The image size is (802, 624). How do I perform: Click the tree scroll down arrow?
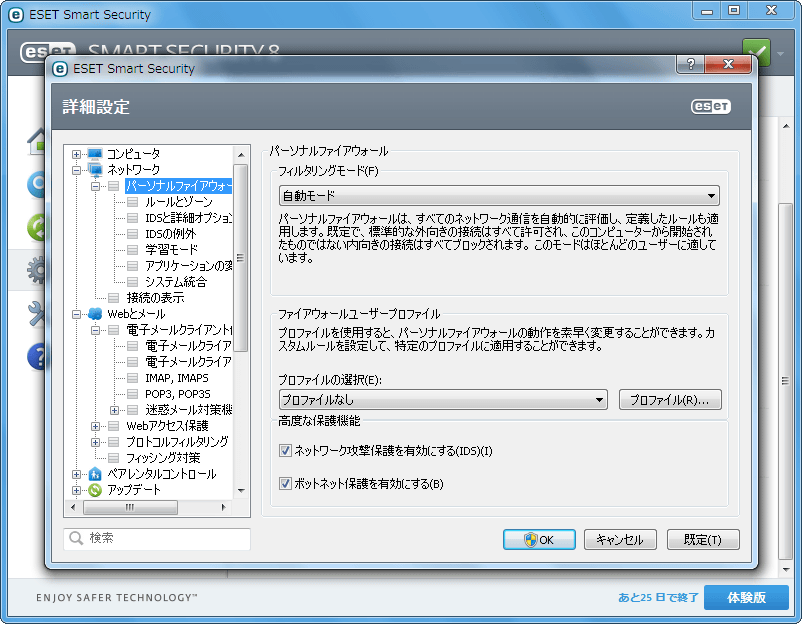(x=241, y=491)
